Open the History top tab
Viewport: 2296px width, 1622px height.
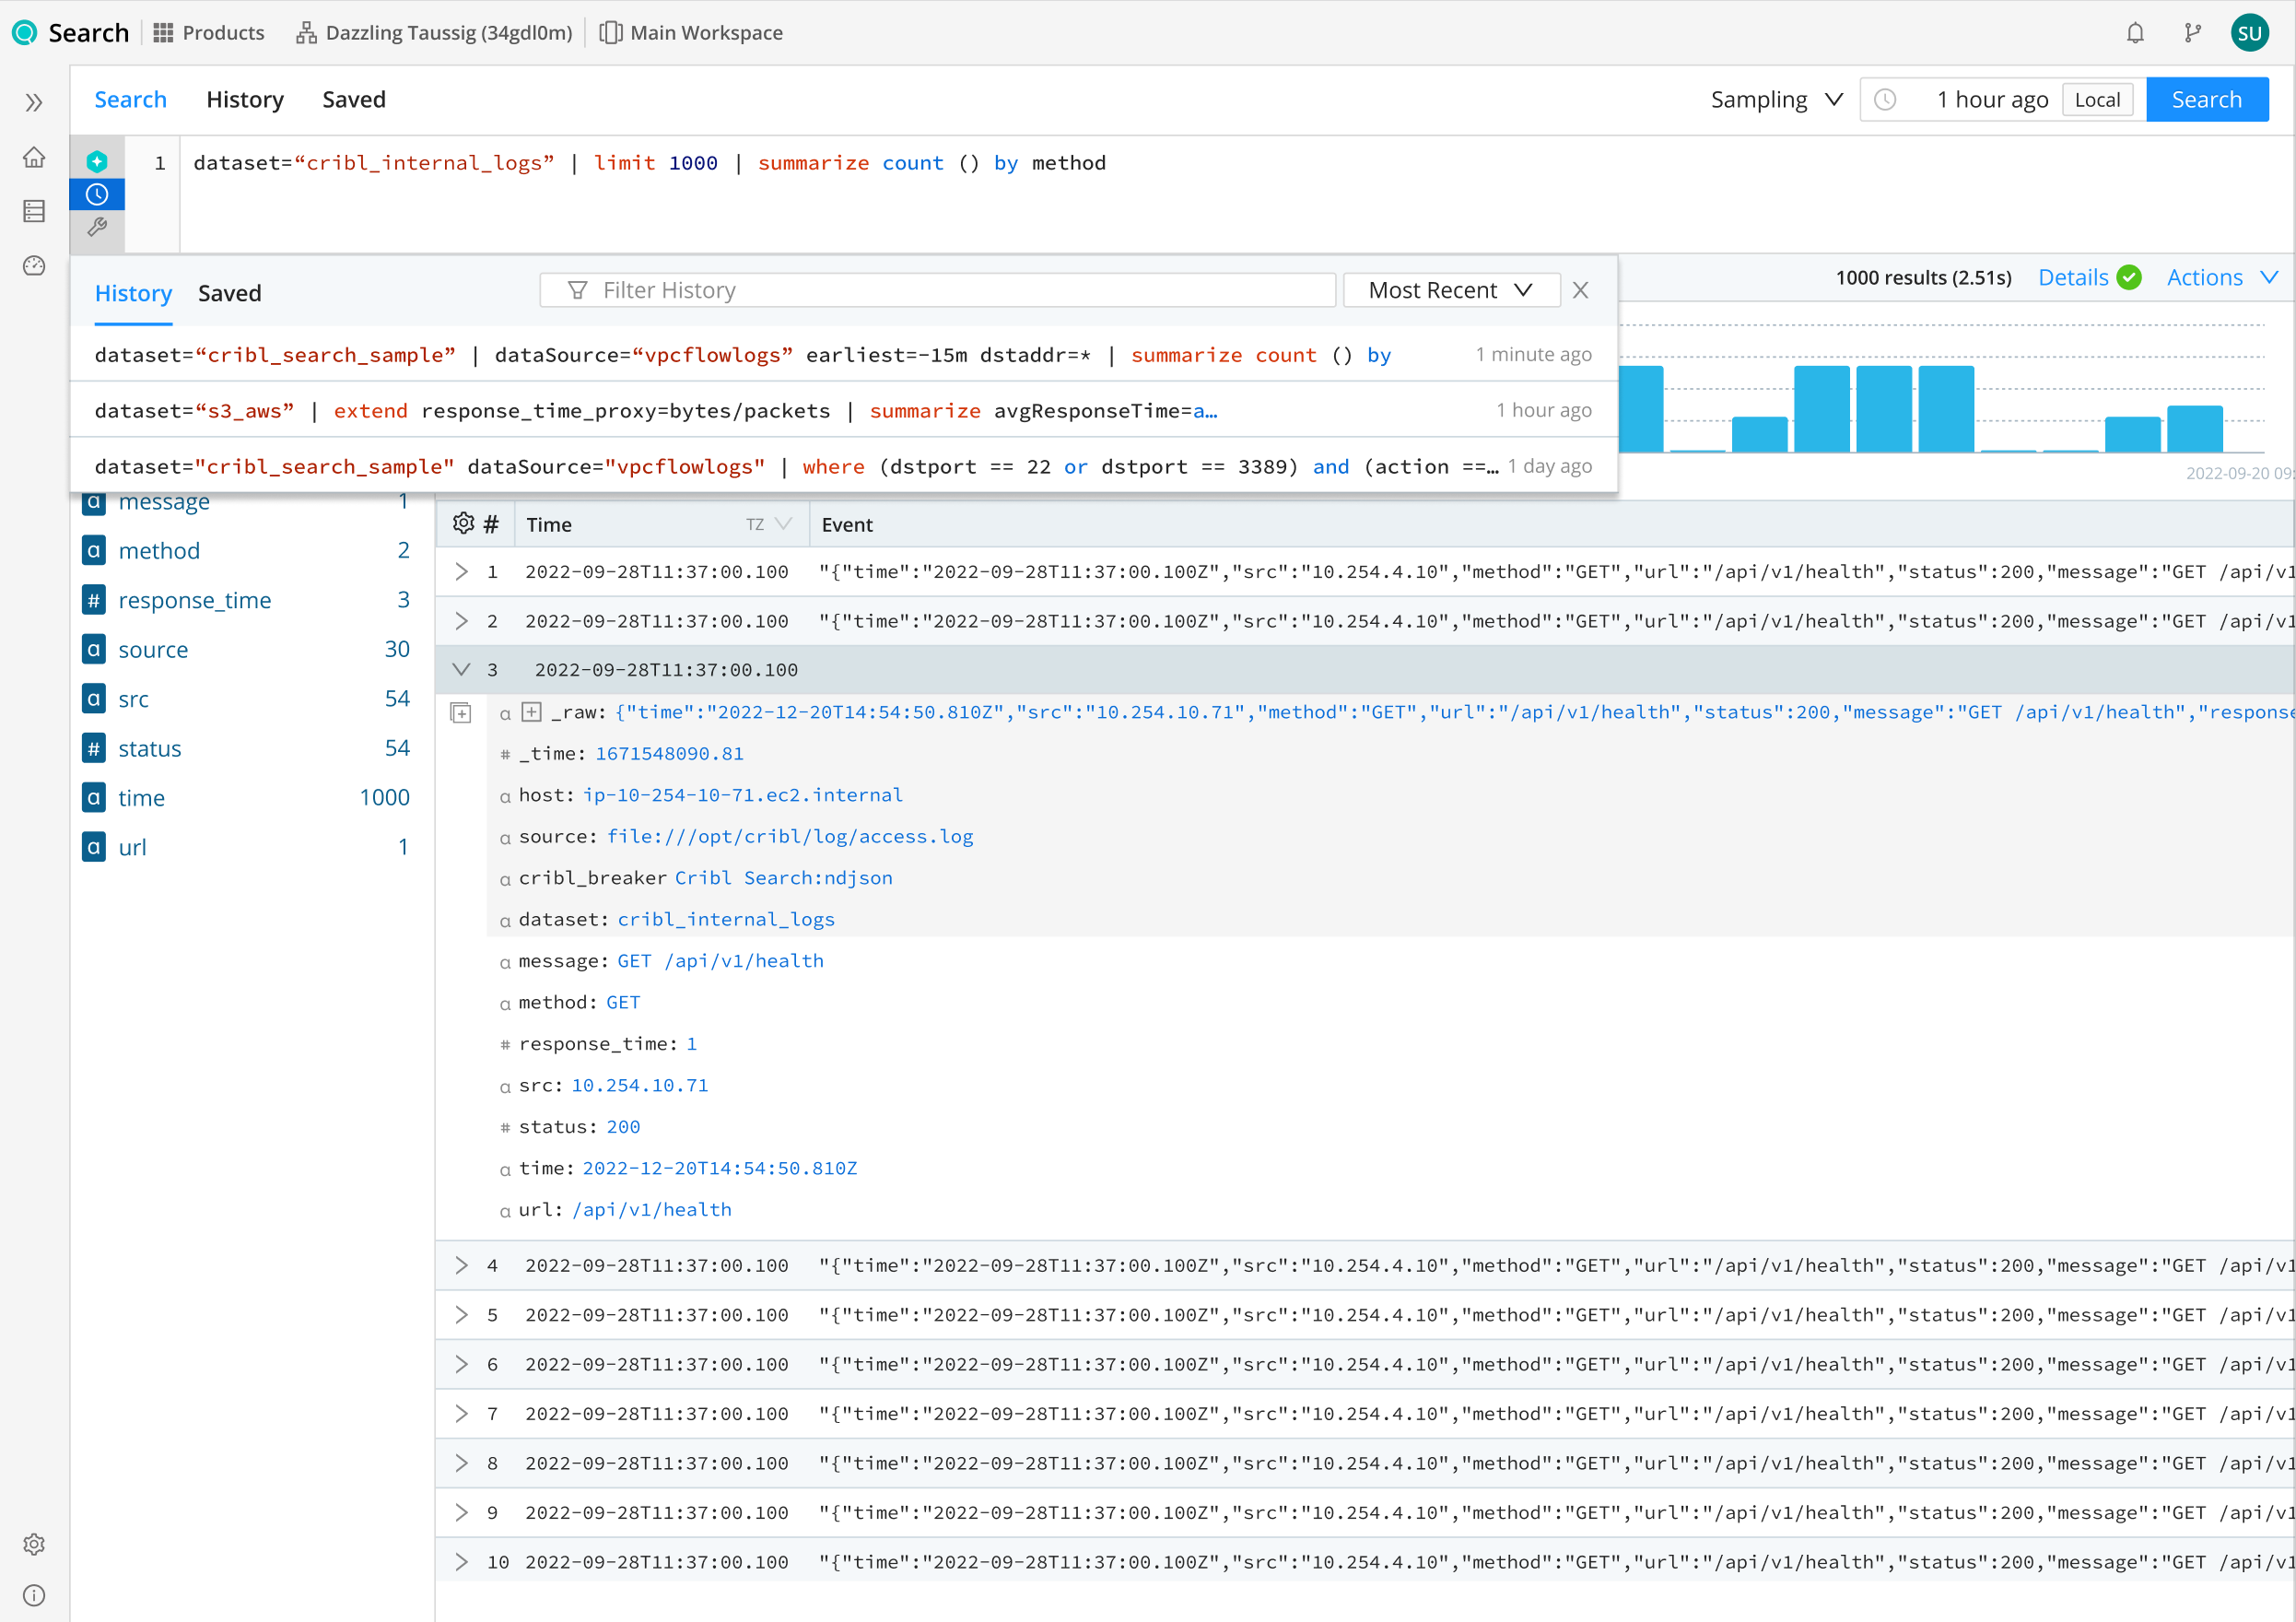(x=245, y=100)
